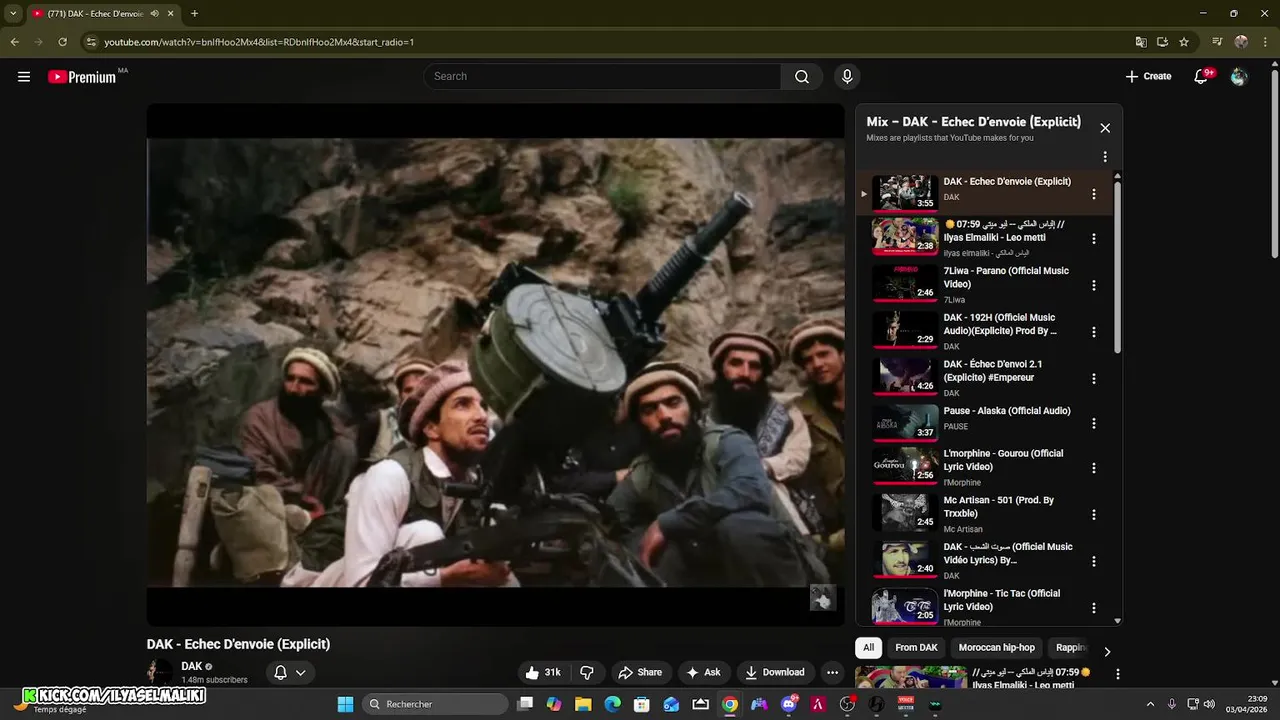Click the Create button
1280x720 pixels.
pos(1148,76)
